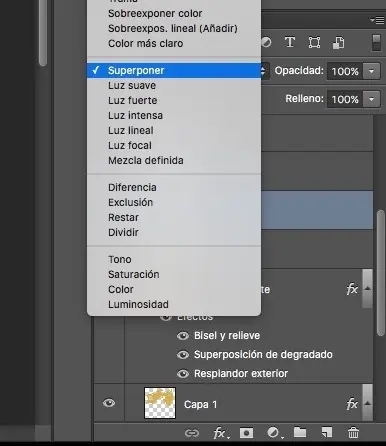
Task: Click the Superposición de degradado effect name
Action: 263,355
